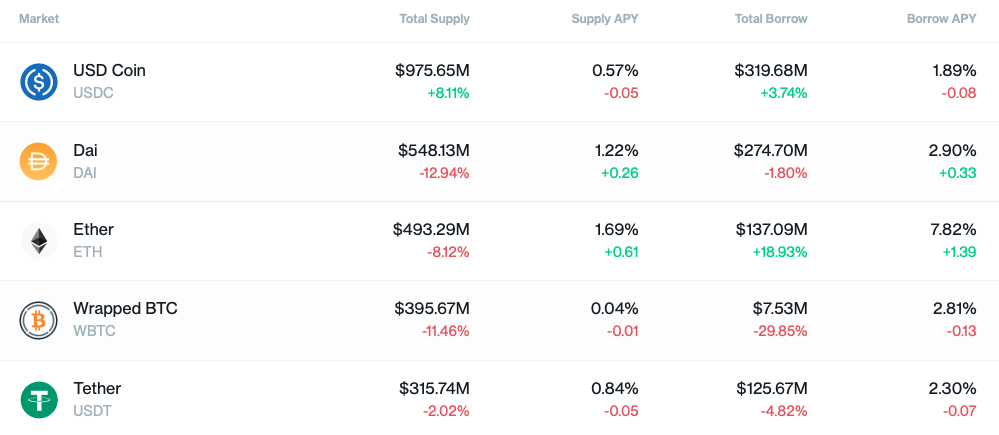The image size is (999, 435).
Task: Click the Dai orange logo icon
Action: click(39, 162)
